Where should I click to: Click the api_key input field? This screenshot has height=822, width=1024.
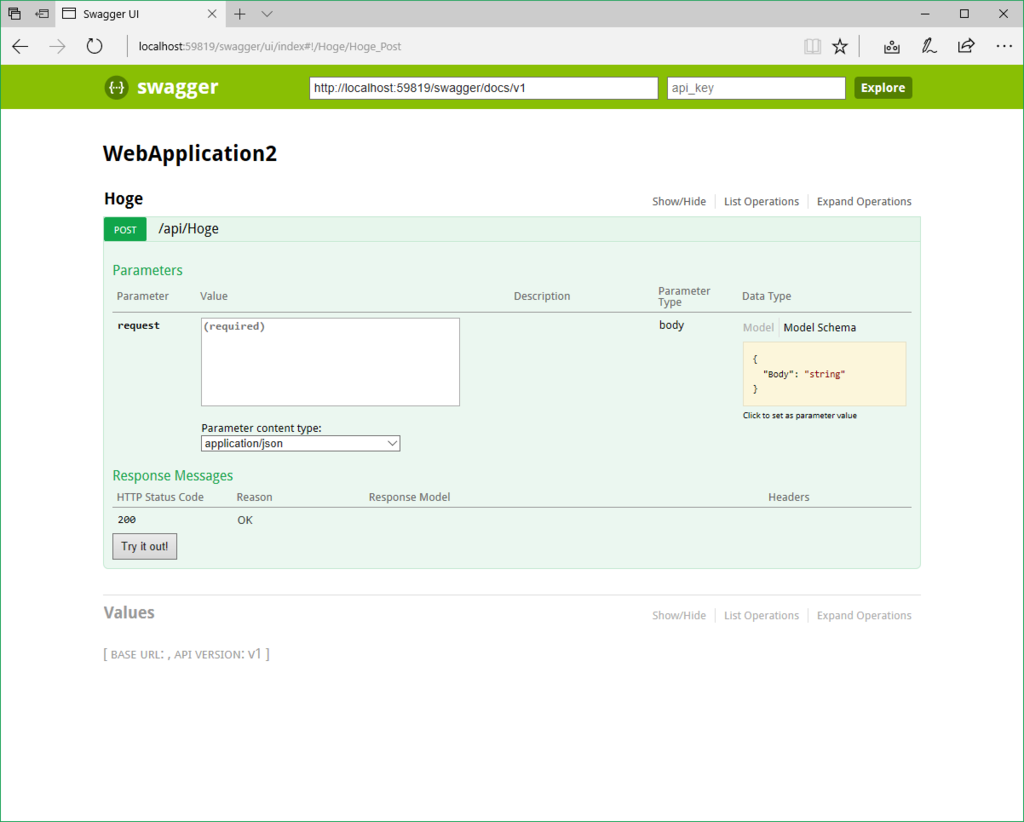pyautogui.click(x=756, y=88)
